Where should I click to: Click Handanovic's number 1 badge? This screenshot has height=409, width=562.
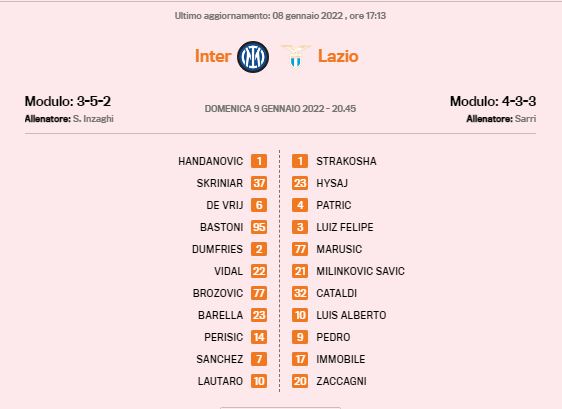[x=259, y=161]
